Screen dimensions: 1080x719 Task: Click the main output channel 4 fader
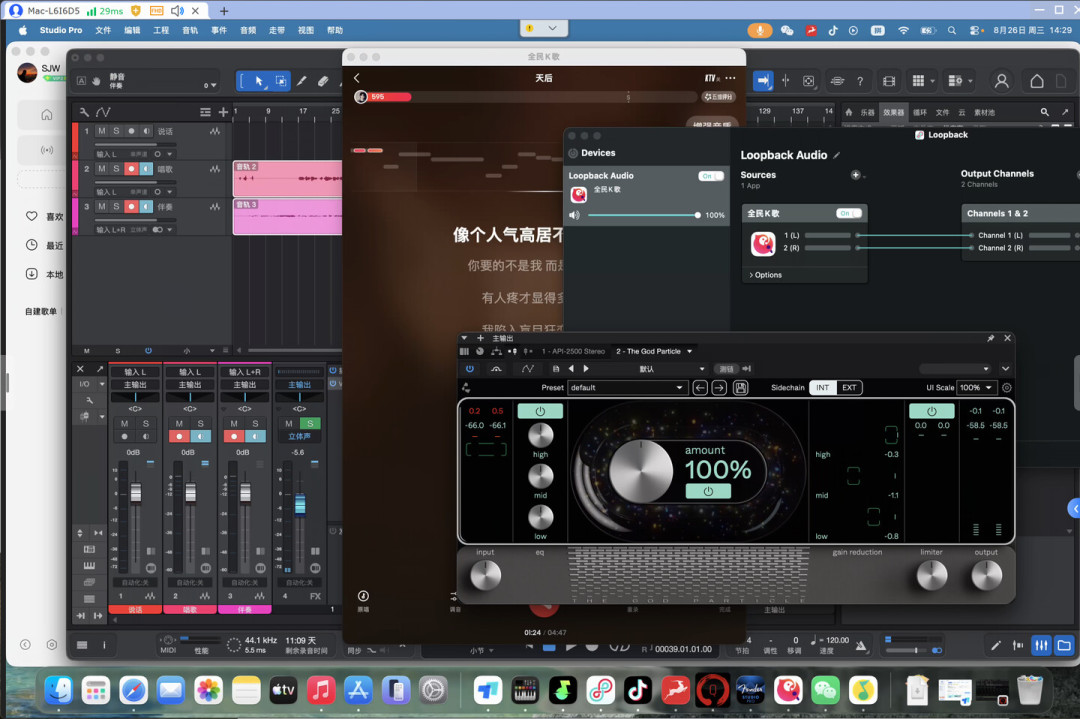click(300, 503)
